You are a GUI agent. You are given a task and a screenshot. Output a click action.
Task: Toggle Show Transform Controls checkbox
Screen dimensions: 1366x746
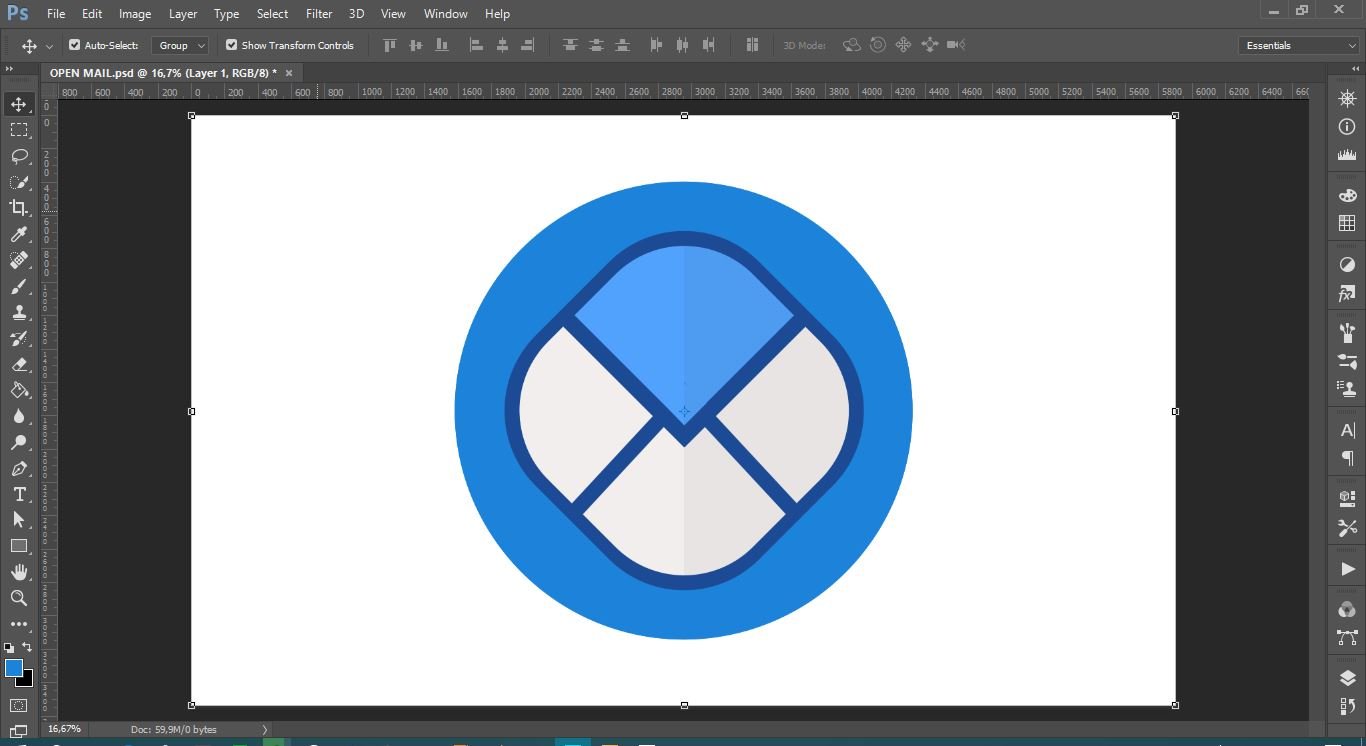(231, 45)
